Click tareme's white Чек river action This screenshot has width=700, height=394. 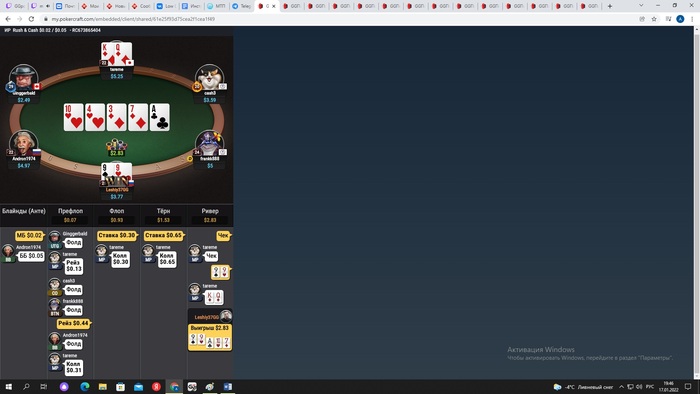tap(211, 256)
